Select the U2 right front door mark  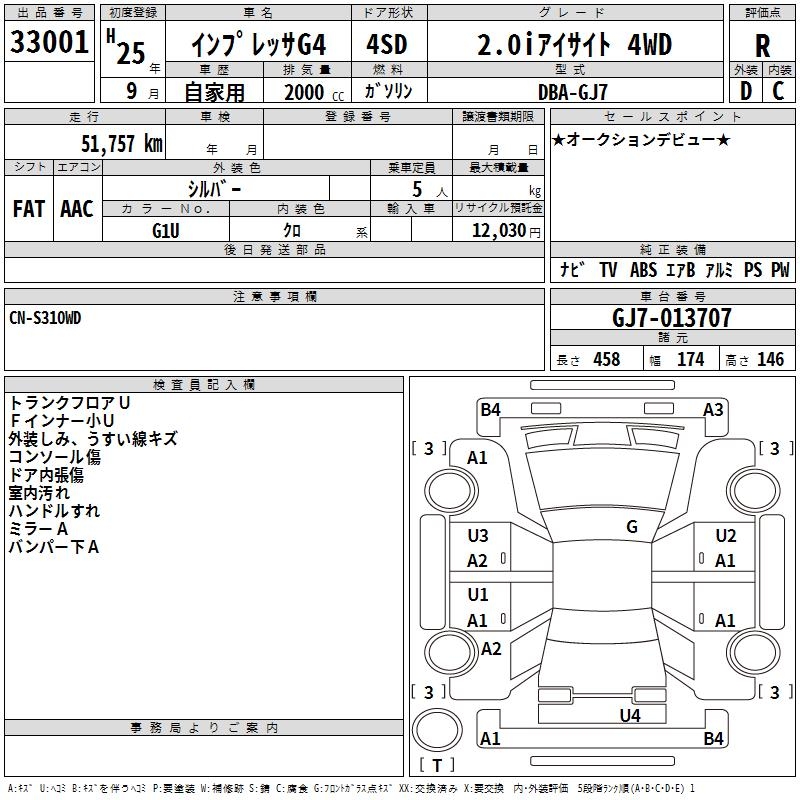pyautogui.click(x=726, y=536)
